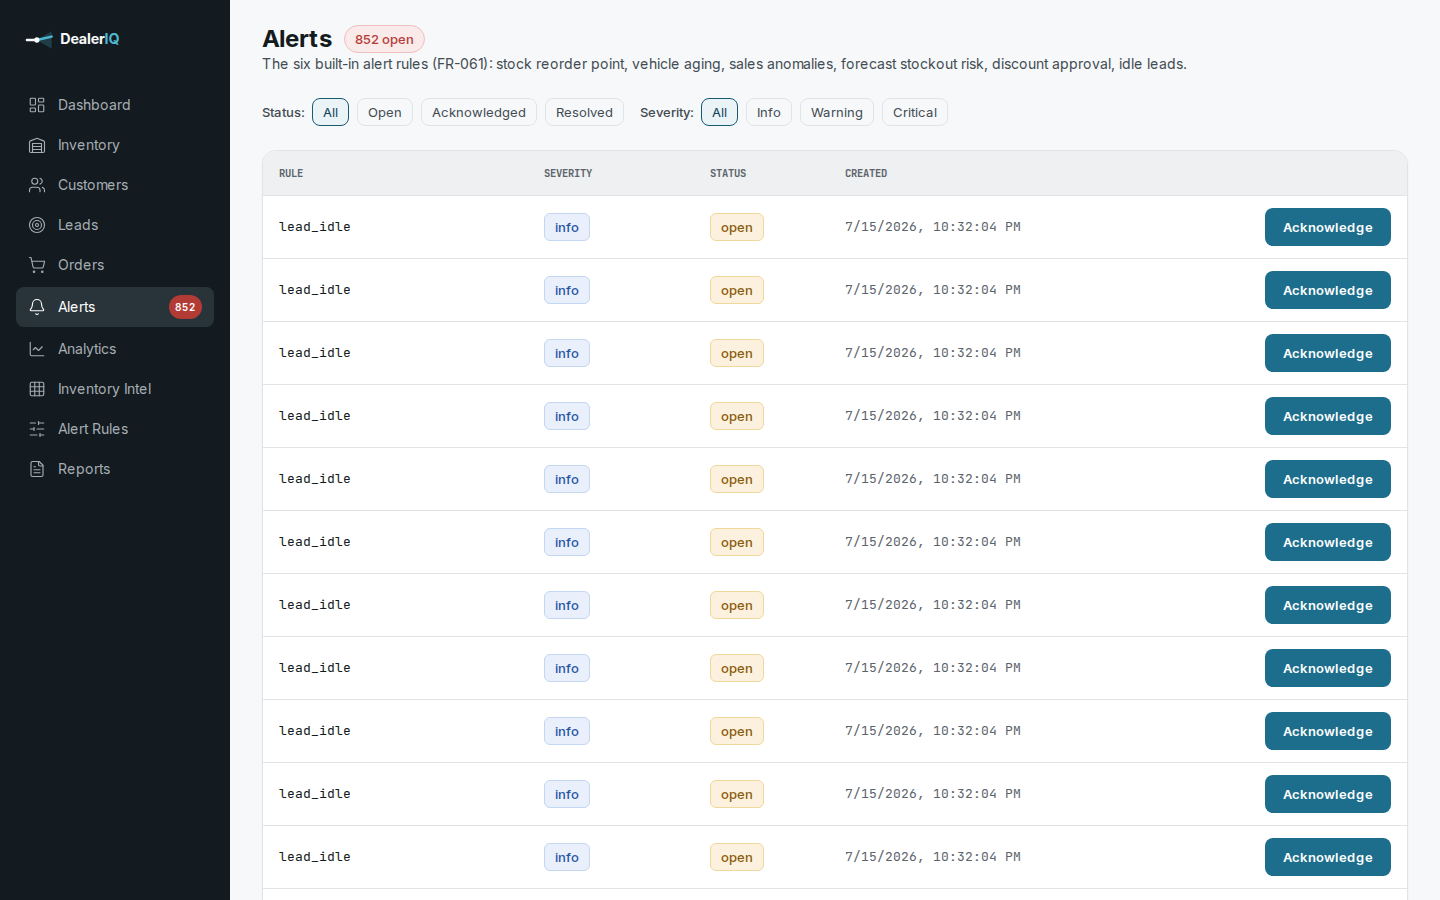Click the CREATED column header
The height and width of the screenshot is (900, 1440).
tap(866, 173)
